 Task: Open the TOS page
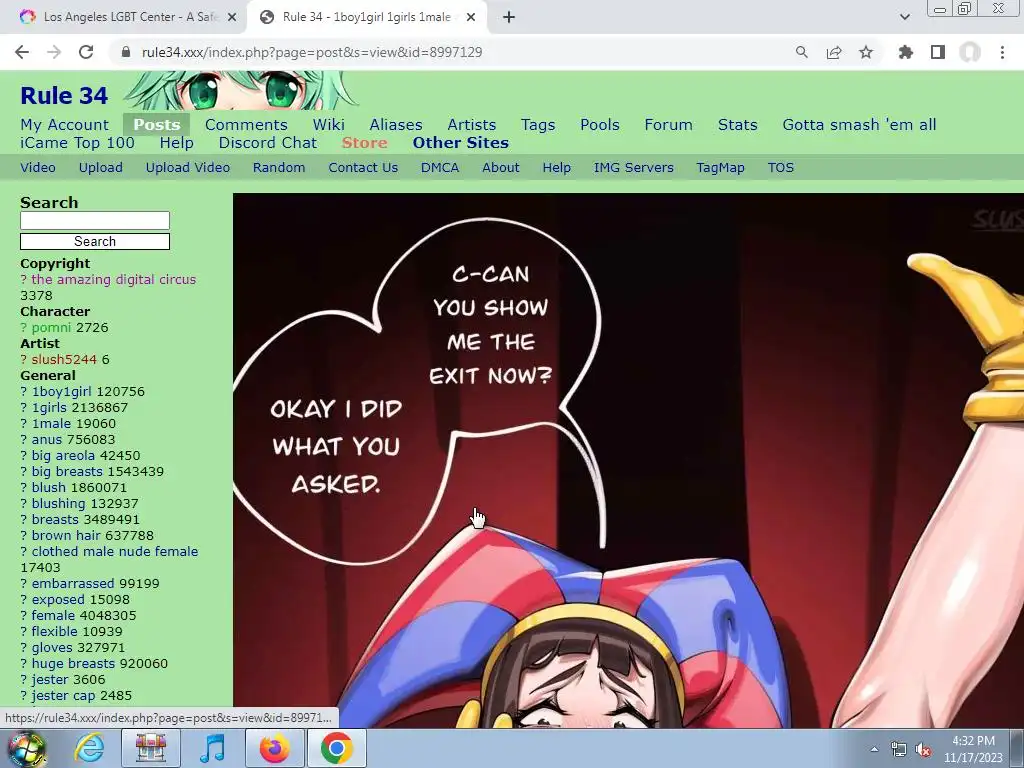(780, 168)
